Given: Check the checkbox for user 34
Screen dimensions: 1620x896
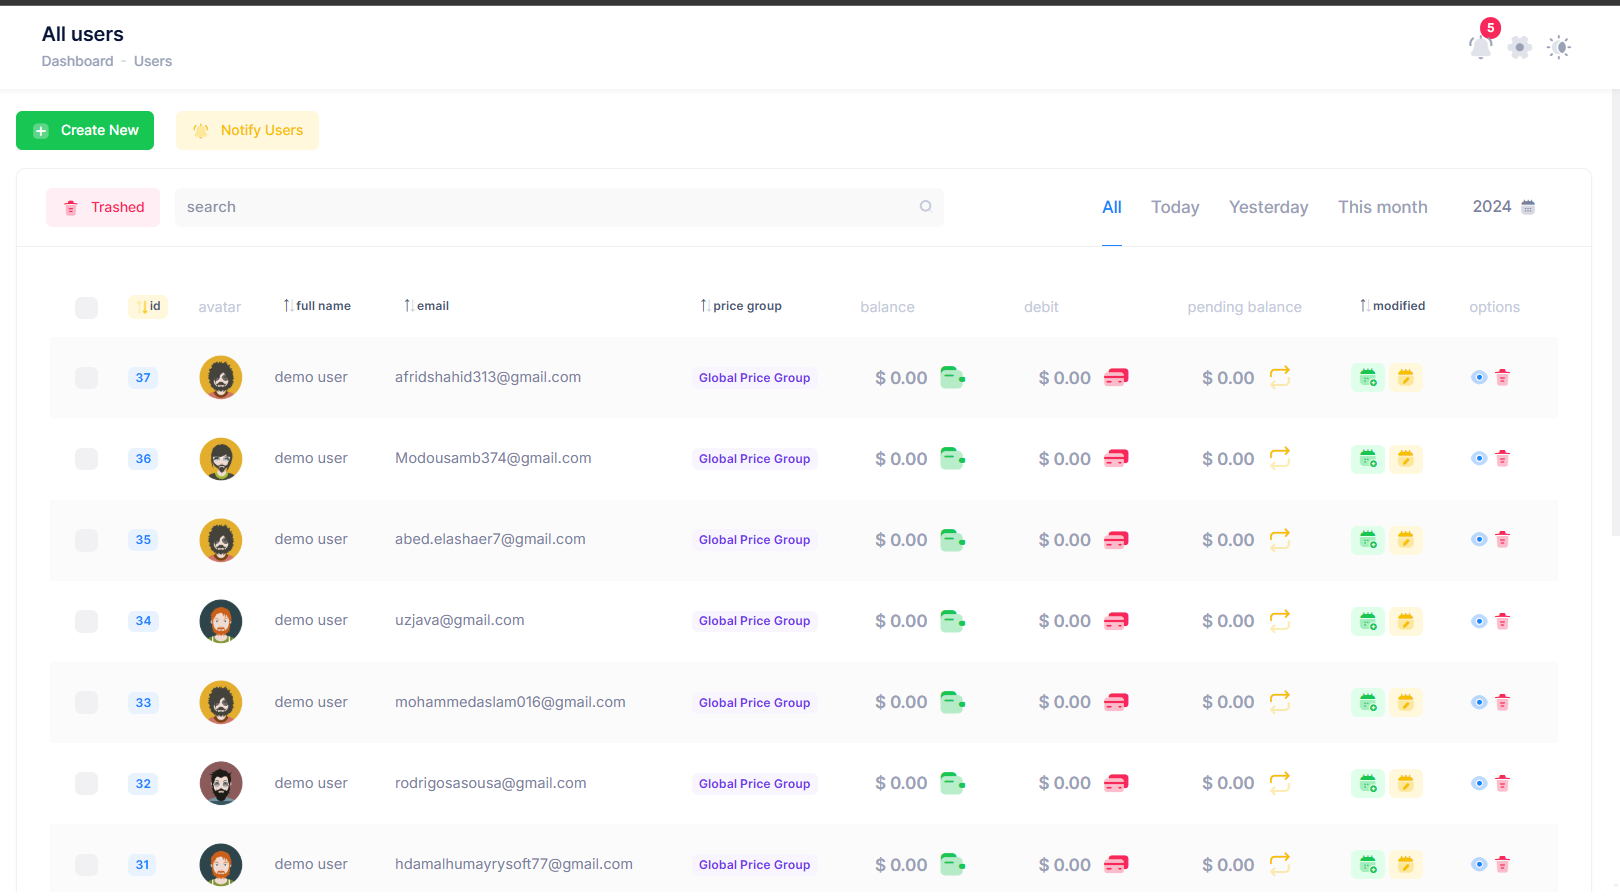Looking at the screenshot, I should point(86,621).
